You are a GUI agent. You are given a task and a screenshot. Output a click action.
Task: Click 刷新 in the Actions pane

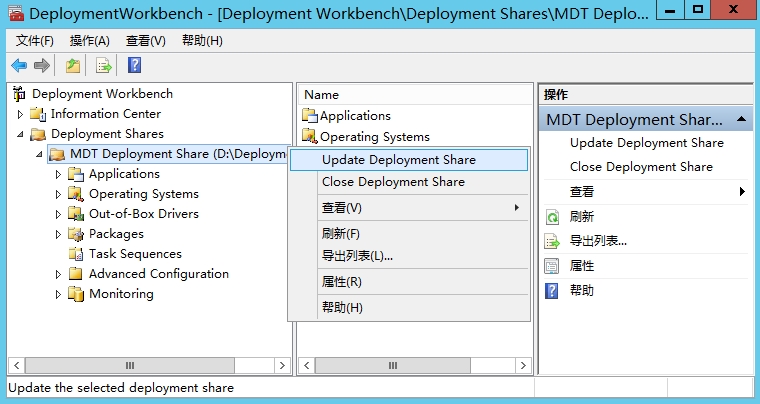point(582,217)
